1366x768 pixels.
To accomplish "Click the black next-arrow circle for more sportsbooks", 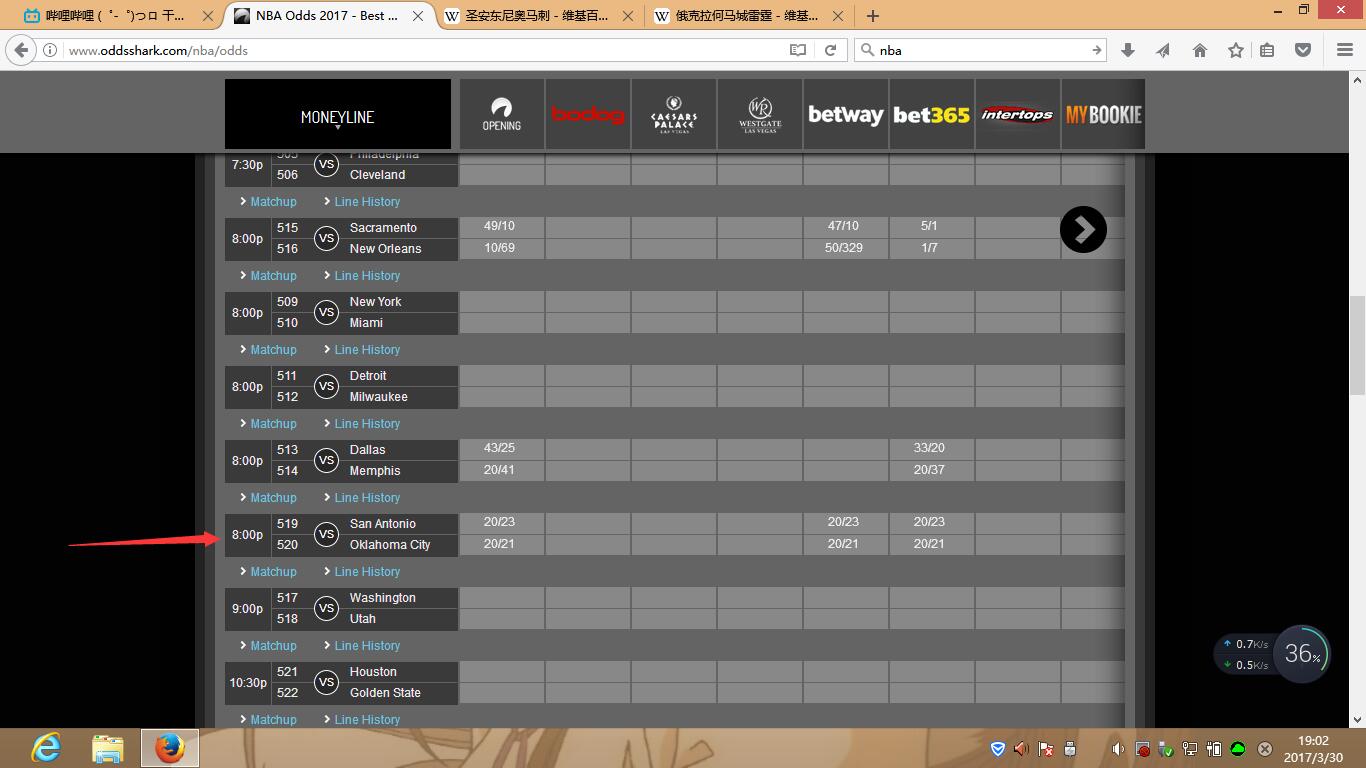I will 1083,230.
